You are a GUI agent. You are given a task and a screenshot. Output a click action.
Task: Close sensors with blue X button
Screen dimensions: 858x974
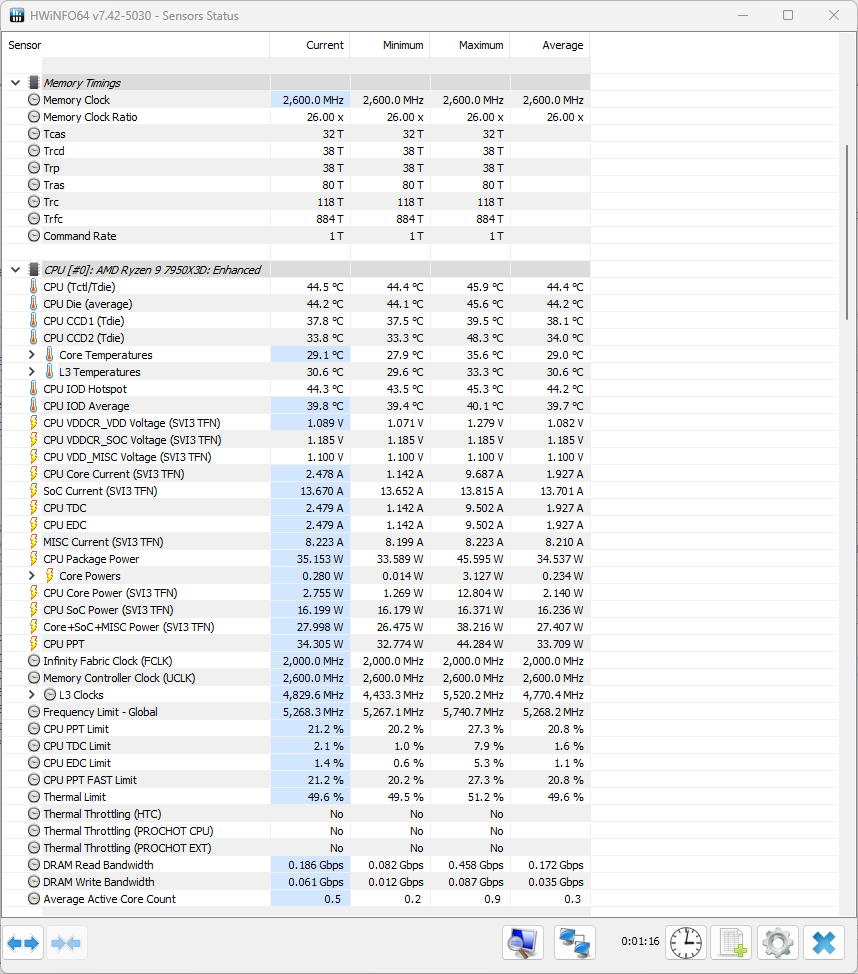point(824,943)
